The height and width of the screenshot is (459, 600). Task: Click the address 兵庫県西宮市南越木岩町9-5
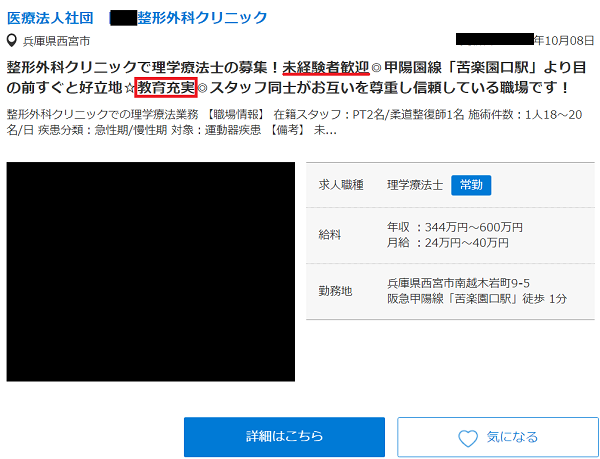coord(458,283)
